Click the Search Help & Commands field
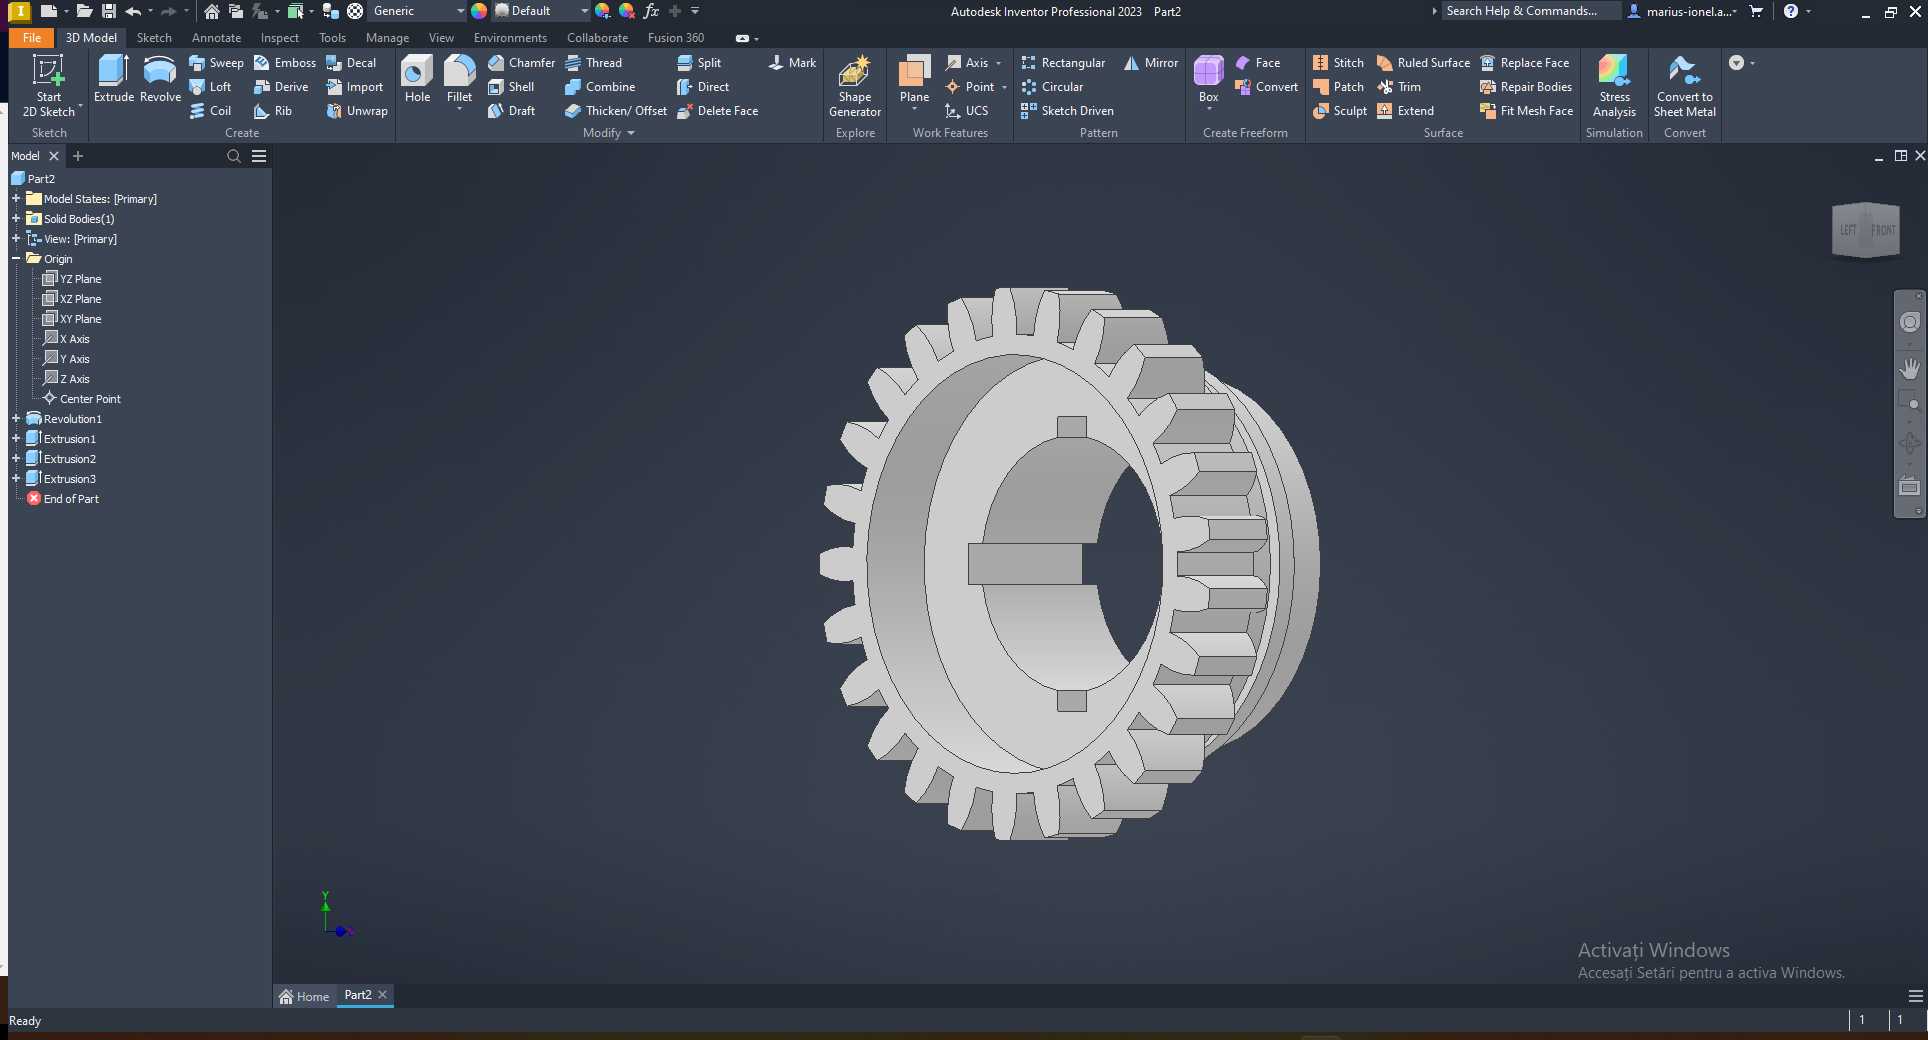Screen dimensions: 1928x1040 coord(1530,11)
